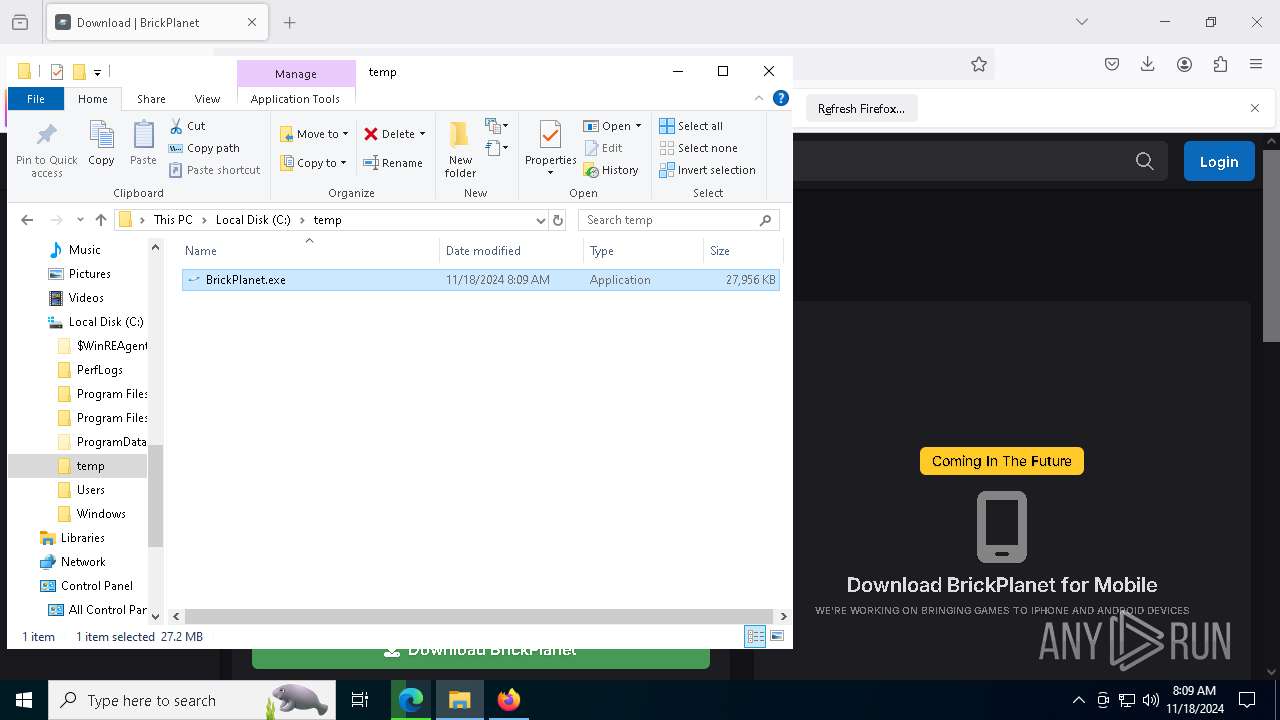Refresh the temp folder view
Image resolution: width=1280 pixels, height=720 pixels.
558,220
